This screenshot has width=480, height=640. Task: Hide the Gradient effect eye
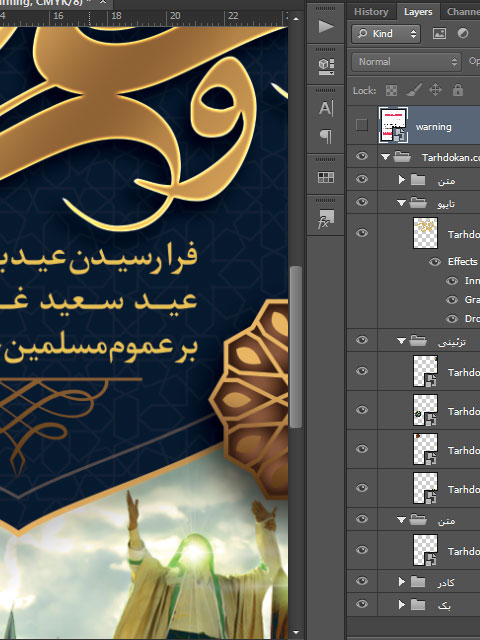pos(451,300)
